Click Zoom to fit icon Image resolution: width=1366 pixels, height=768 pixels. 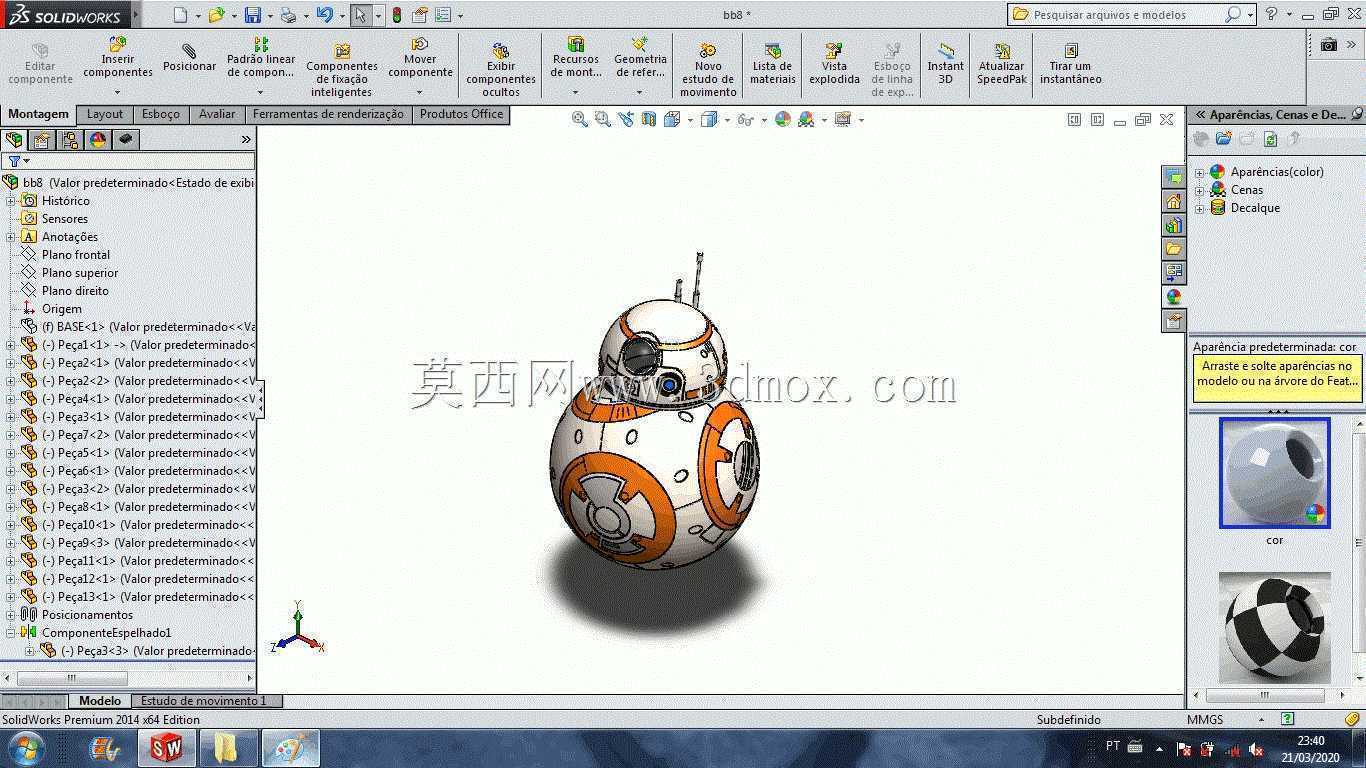(x=579, y=119)
